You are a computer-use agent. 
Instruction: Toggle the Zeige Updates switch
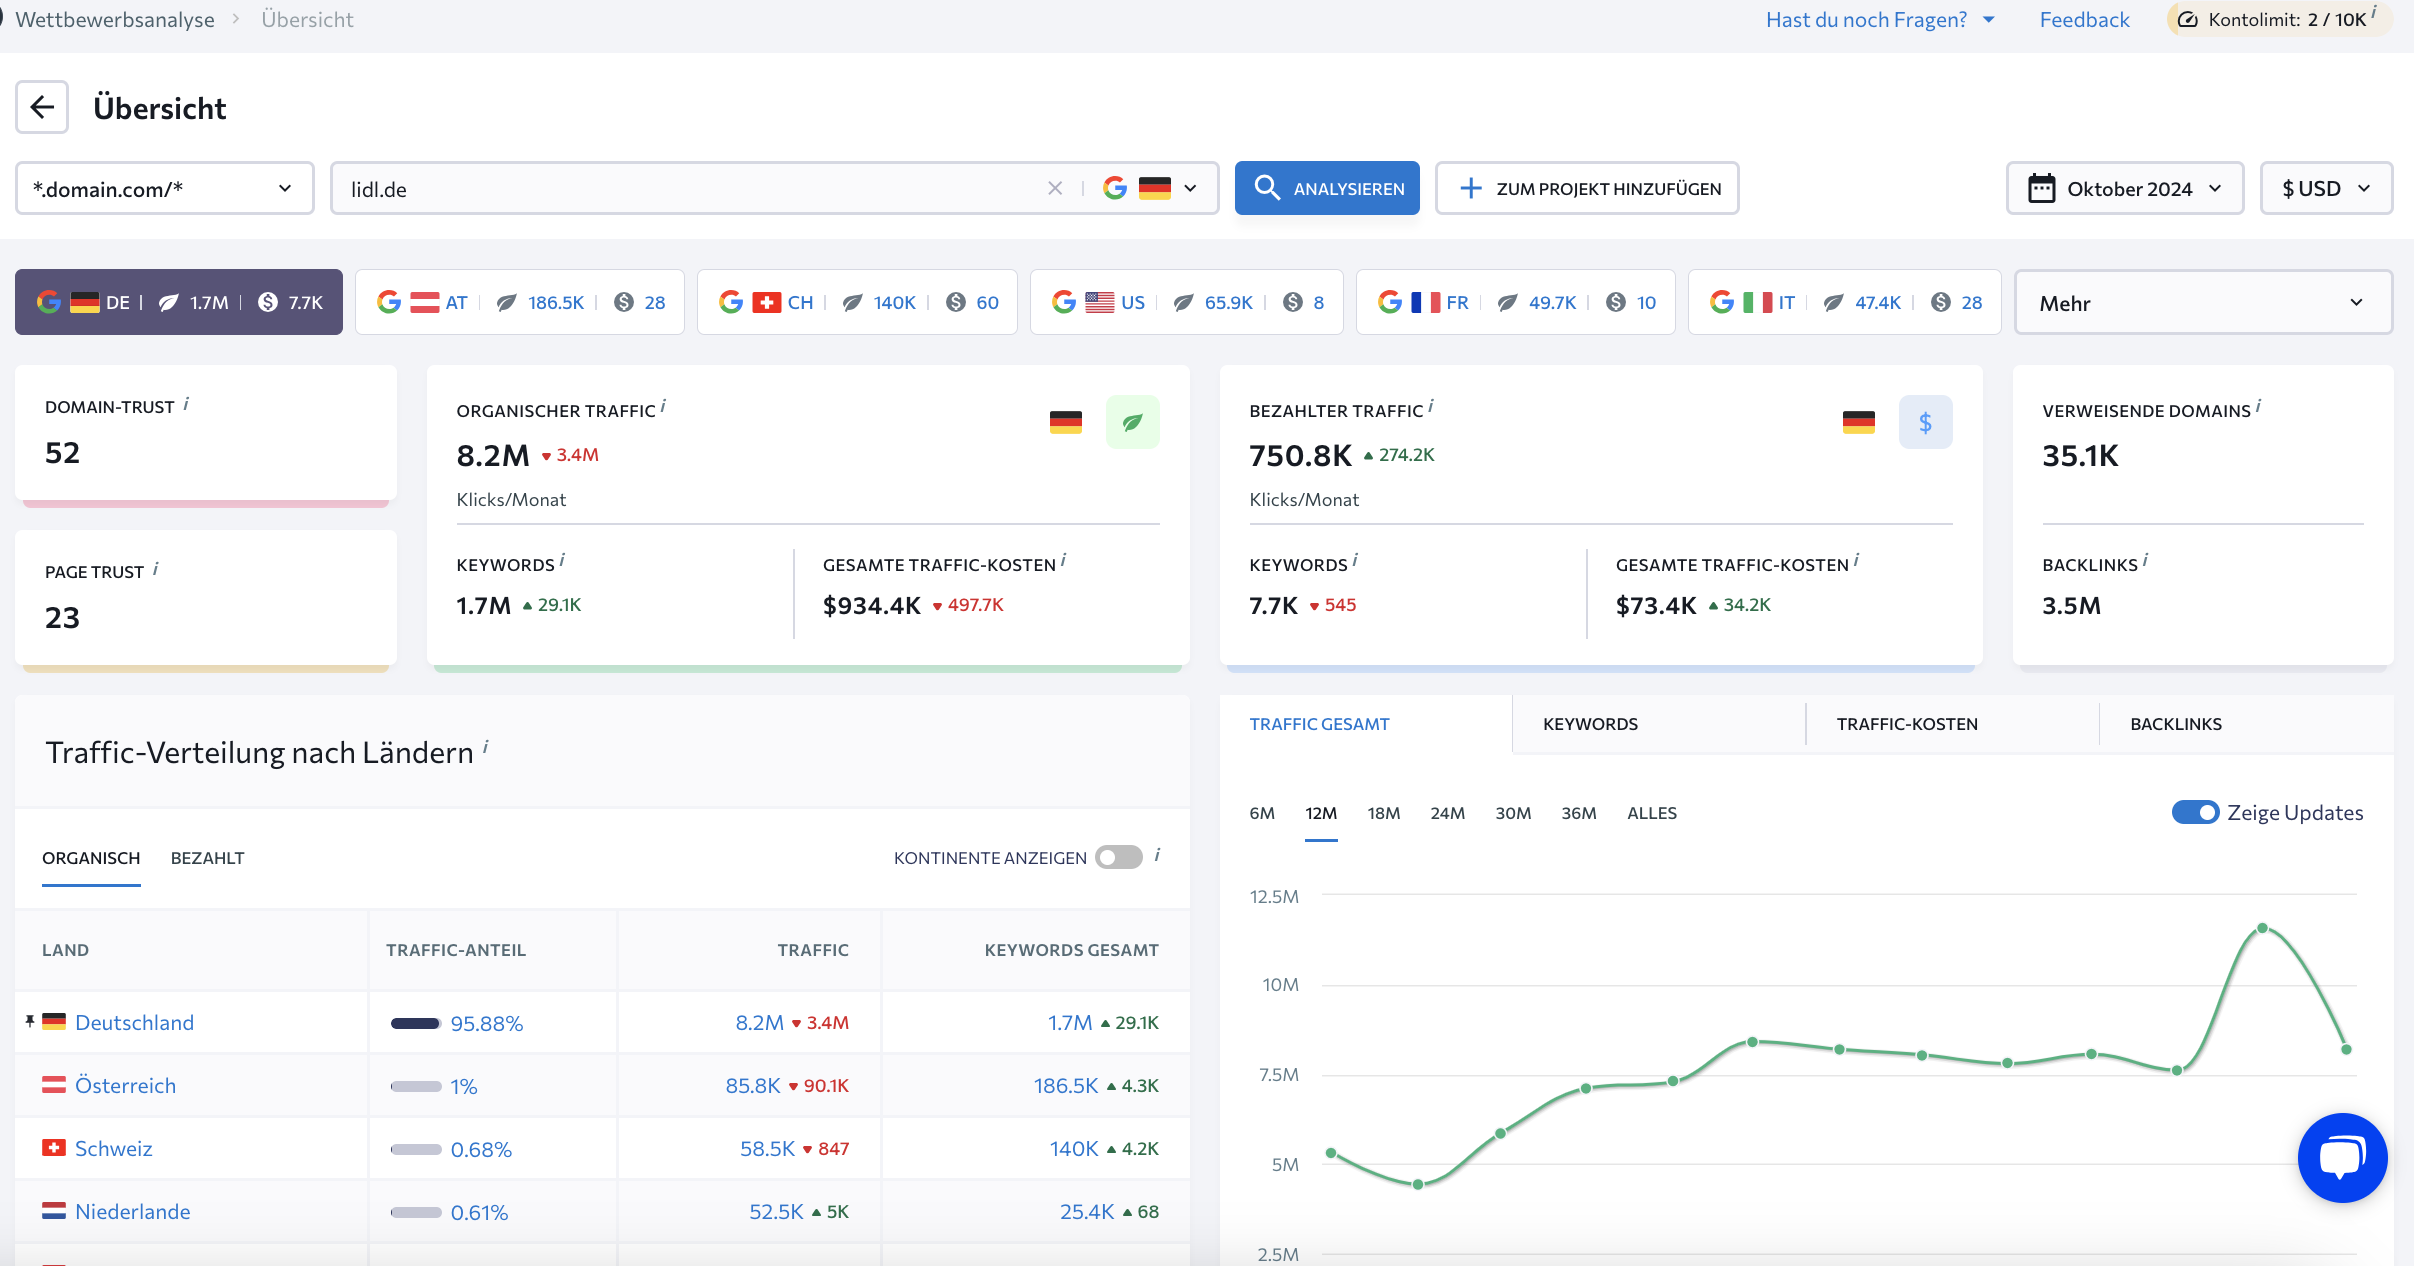tap(2195, 812)
